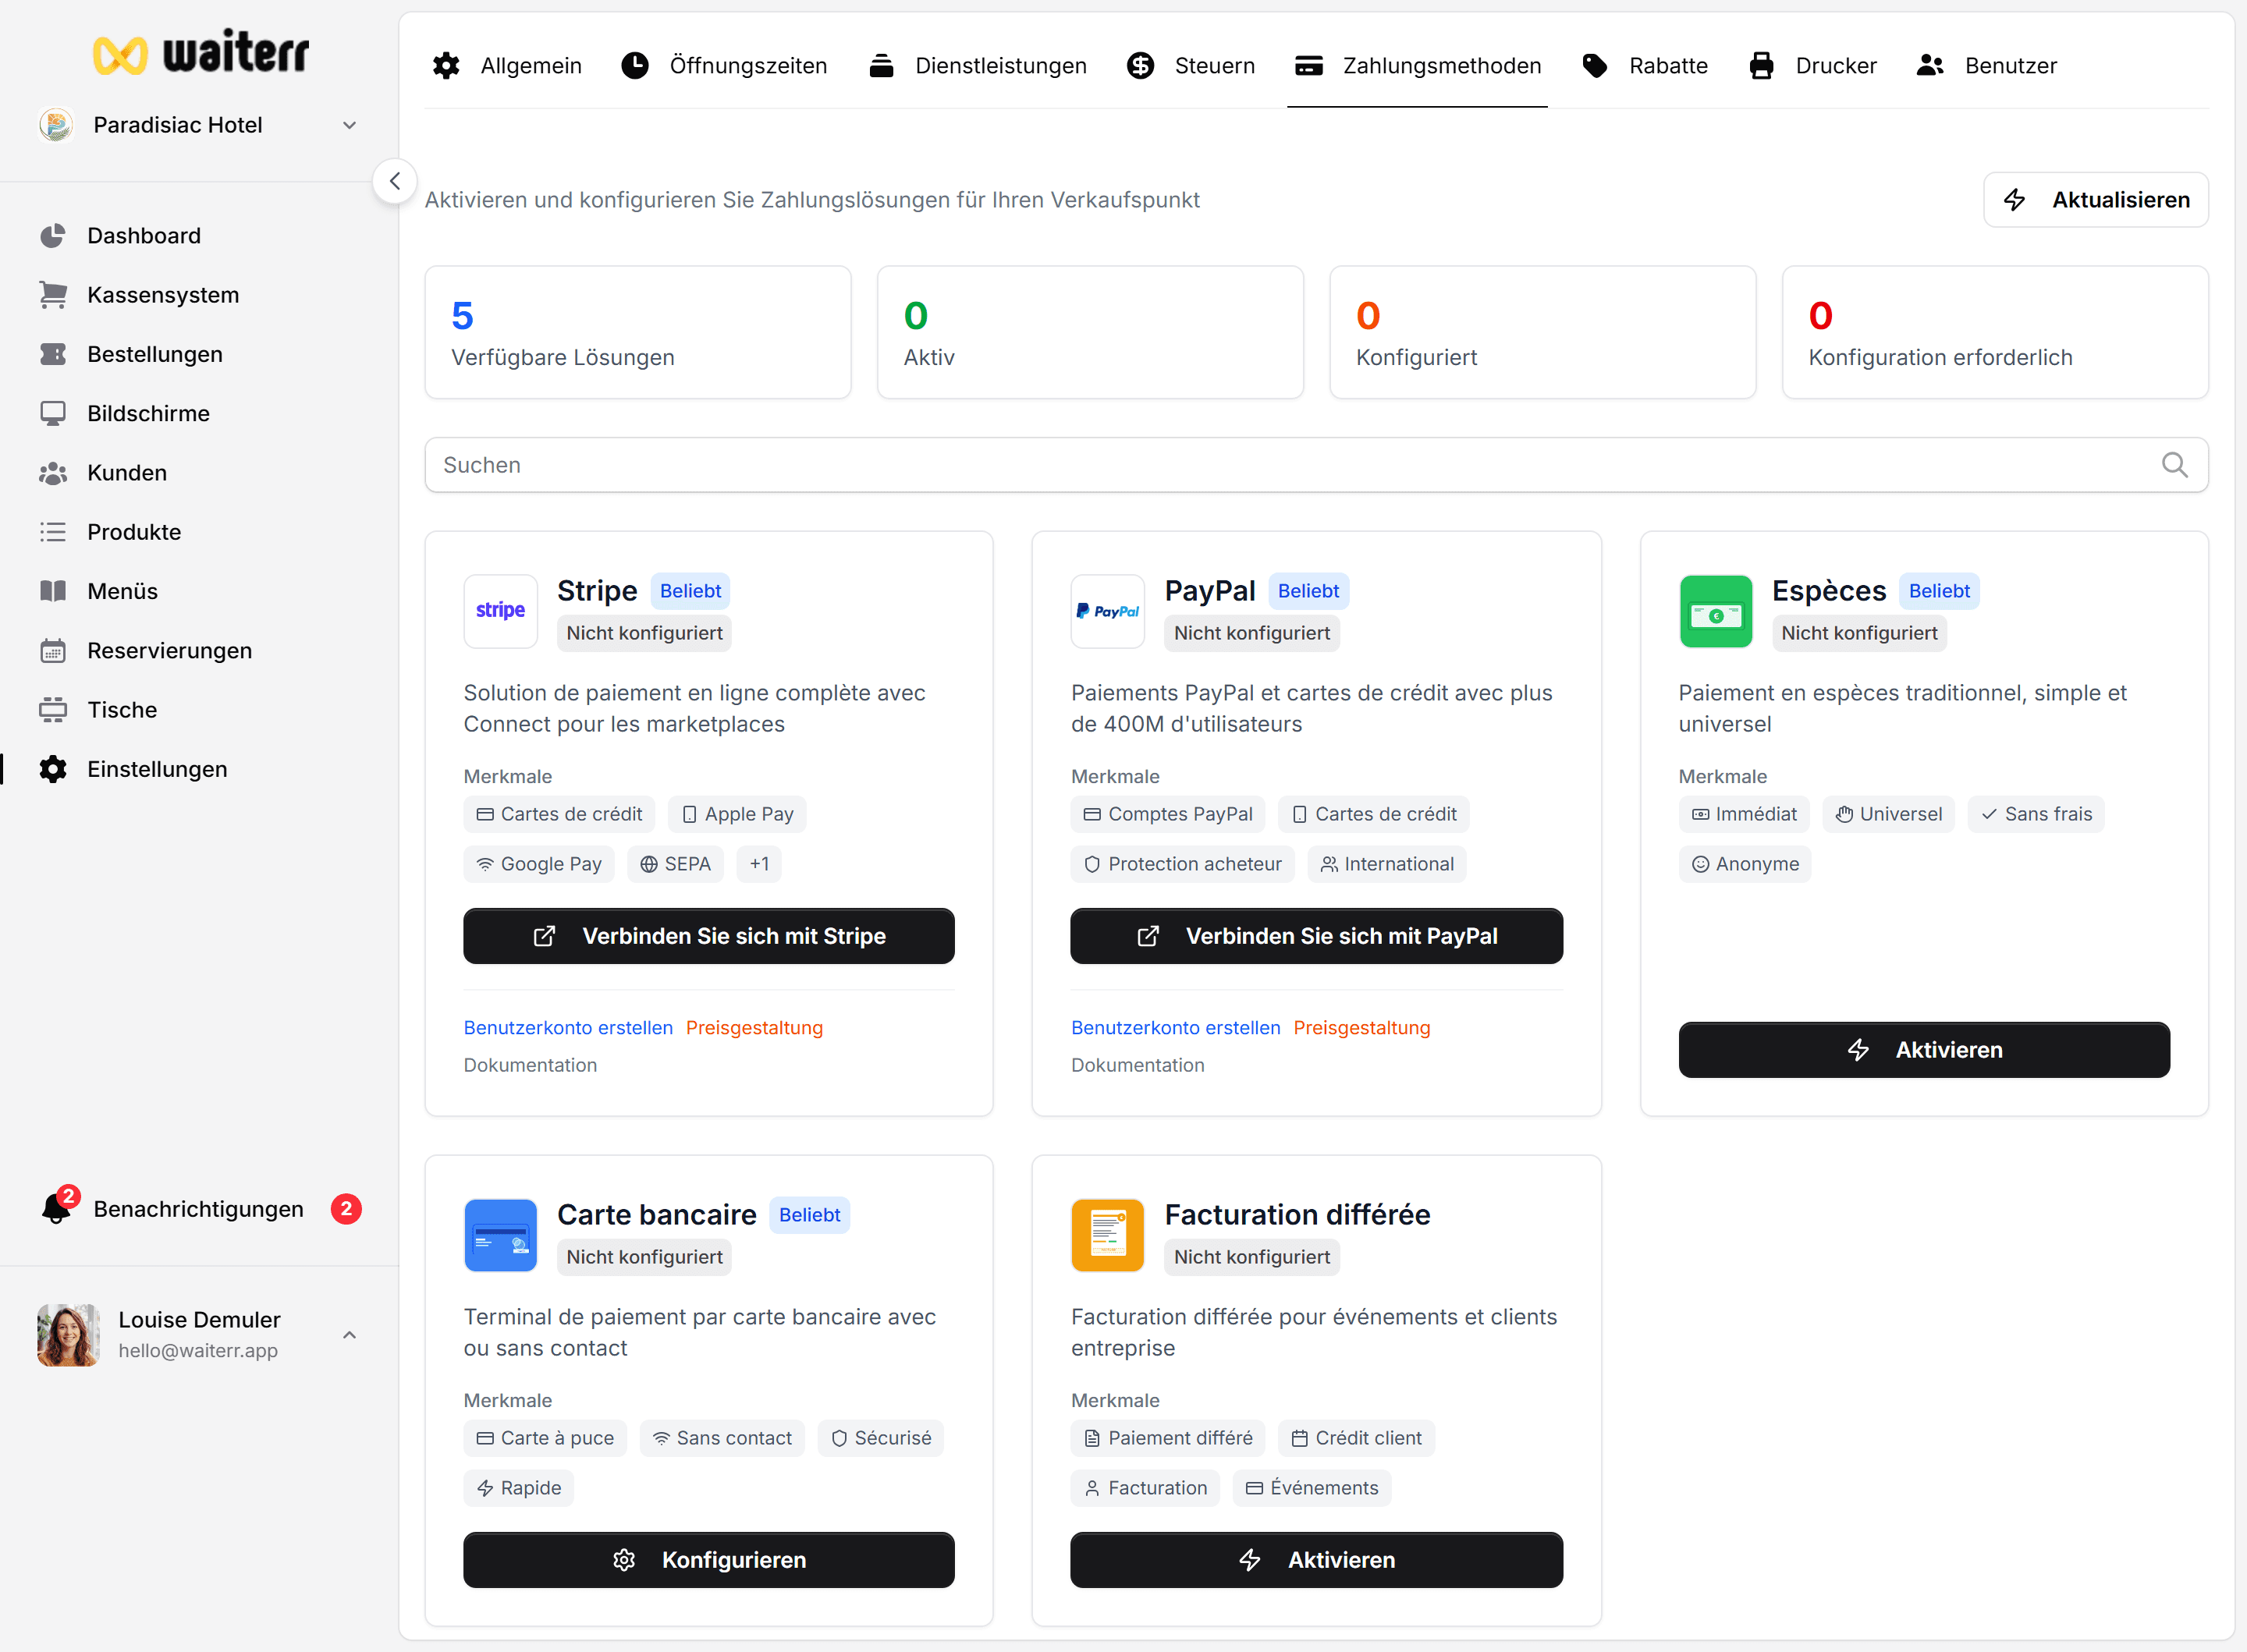Click the notification bell icon
The image size is (2247, 1652).
pyautogui.click(x=57, y=1209)
